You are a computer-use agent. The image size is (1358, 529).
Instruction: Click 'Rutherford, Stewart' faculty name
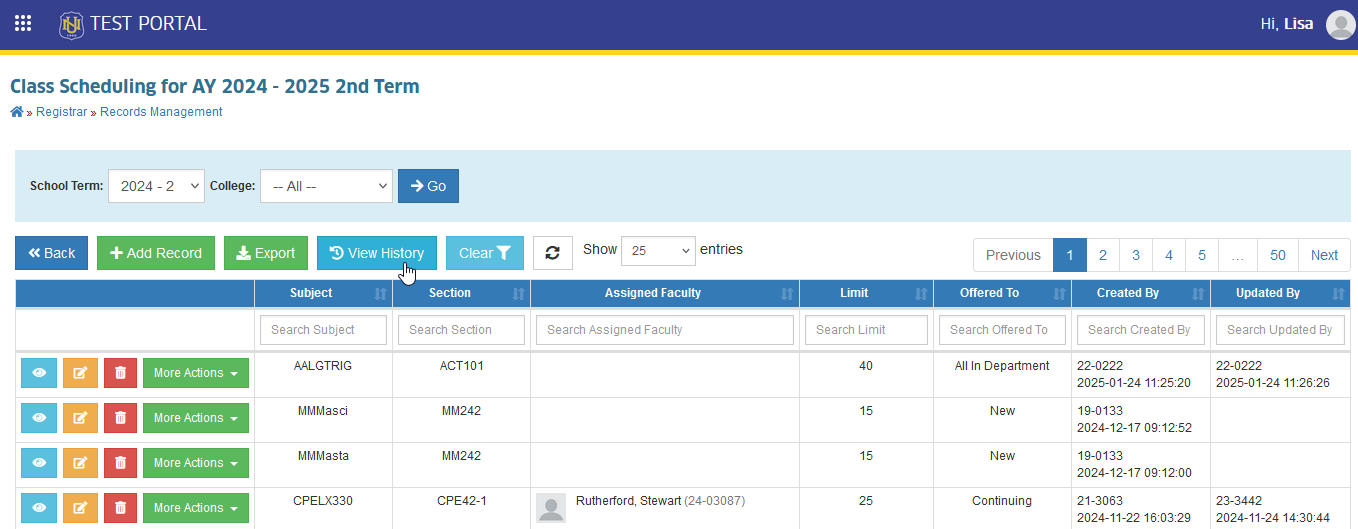tap(628, 501)
